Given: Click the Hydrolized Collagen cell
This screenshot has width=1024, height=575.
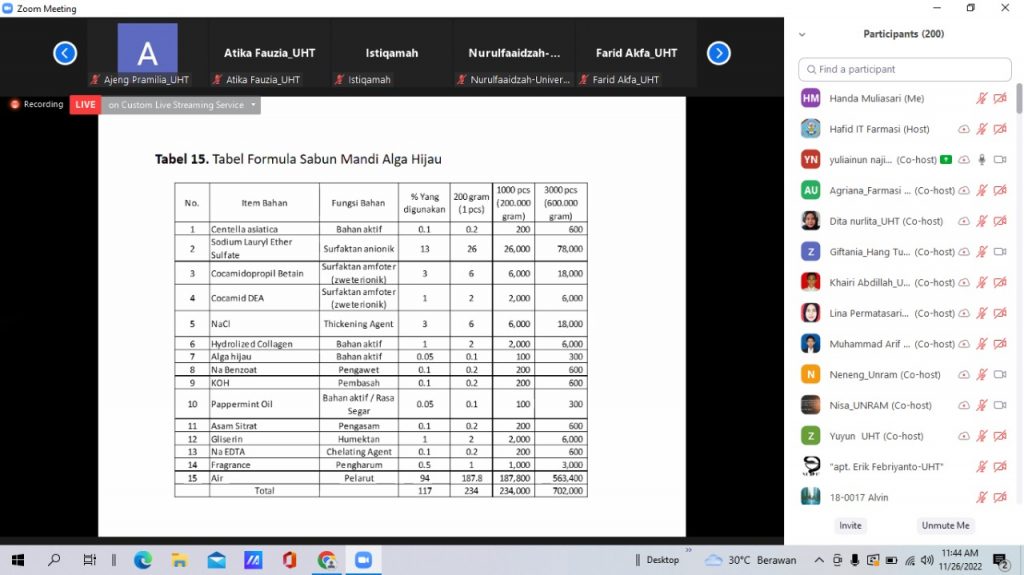Looking at the screenshot, I should pos(264,344).
